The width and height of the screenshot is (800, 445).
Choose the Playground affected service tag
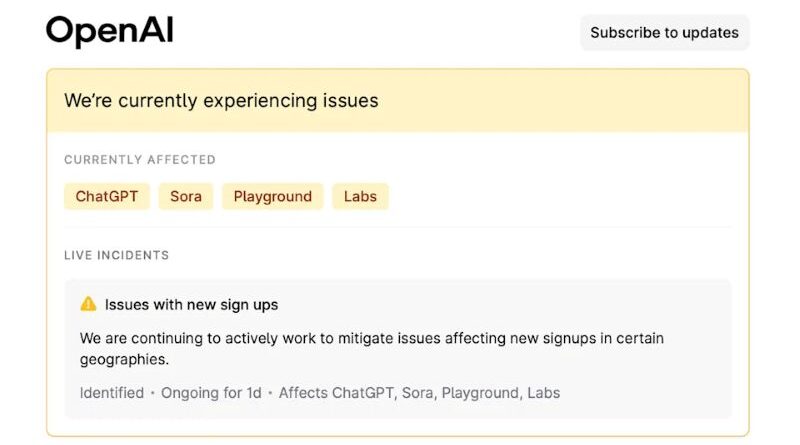pyautogui.click(x=273, y=196)
